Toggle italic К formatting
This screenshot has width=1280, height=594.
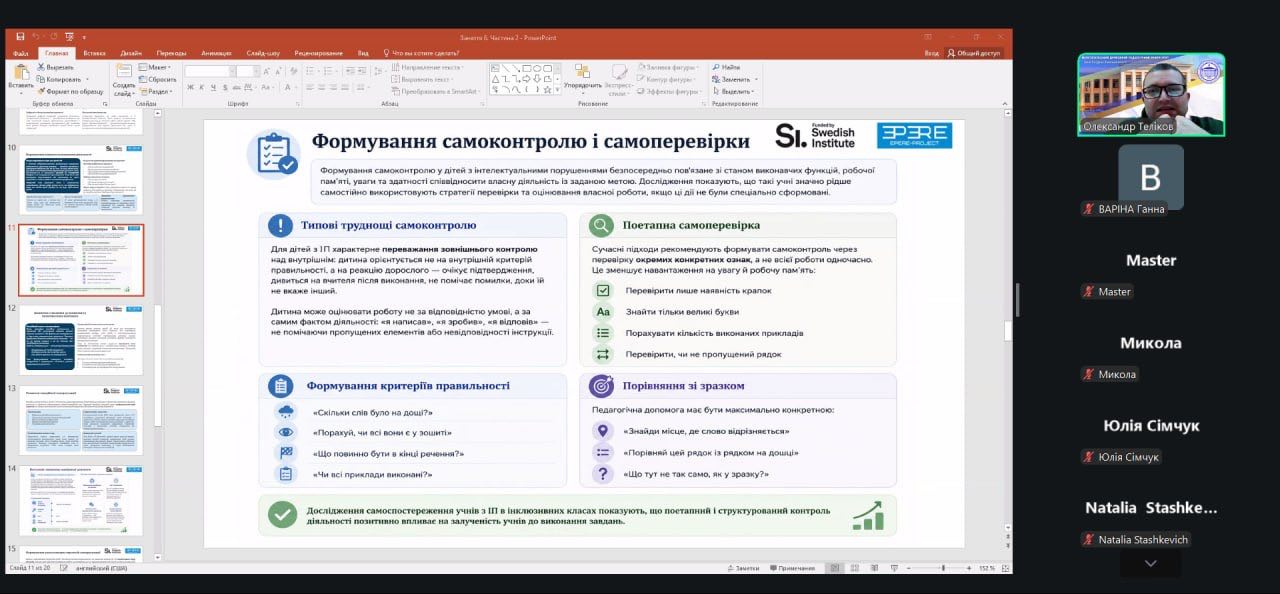(201, 88)
